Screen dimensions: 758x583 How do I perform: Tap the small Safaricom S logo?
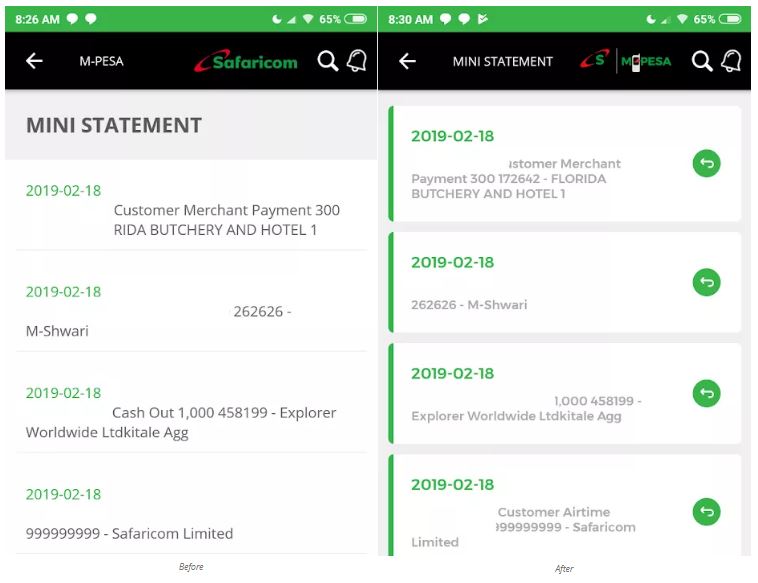click(x=595, y=59)
